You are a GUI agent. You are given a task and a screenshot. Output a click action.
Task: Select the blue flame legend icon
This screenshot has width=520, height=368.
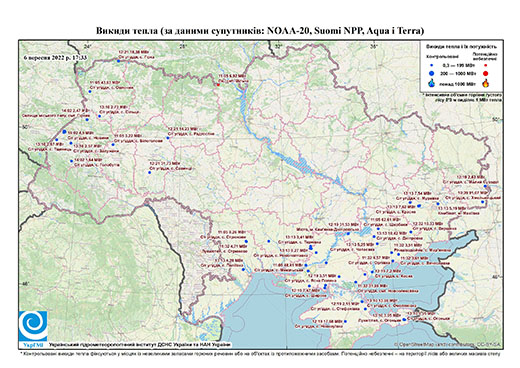pos(432,83)
